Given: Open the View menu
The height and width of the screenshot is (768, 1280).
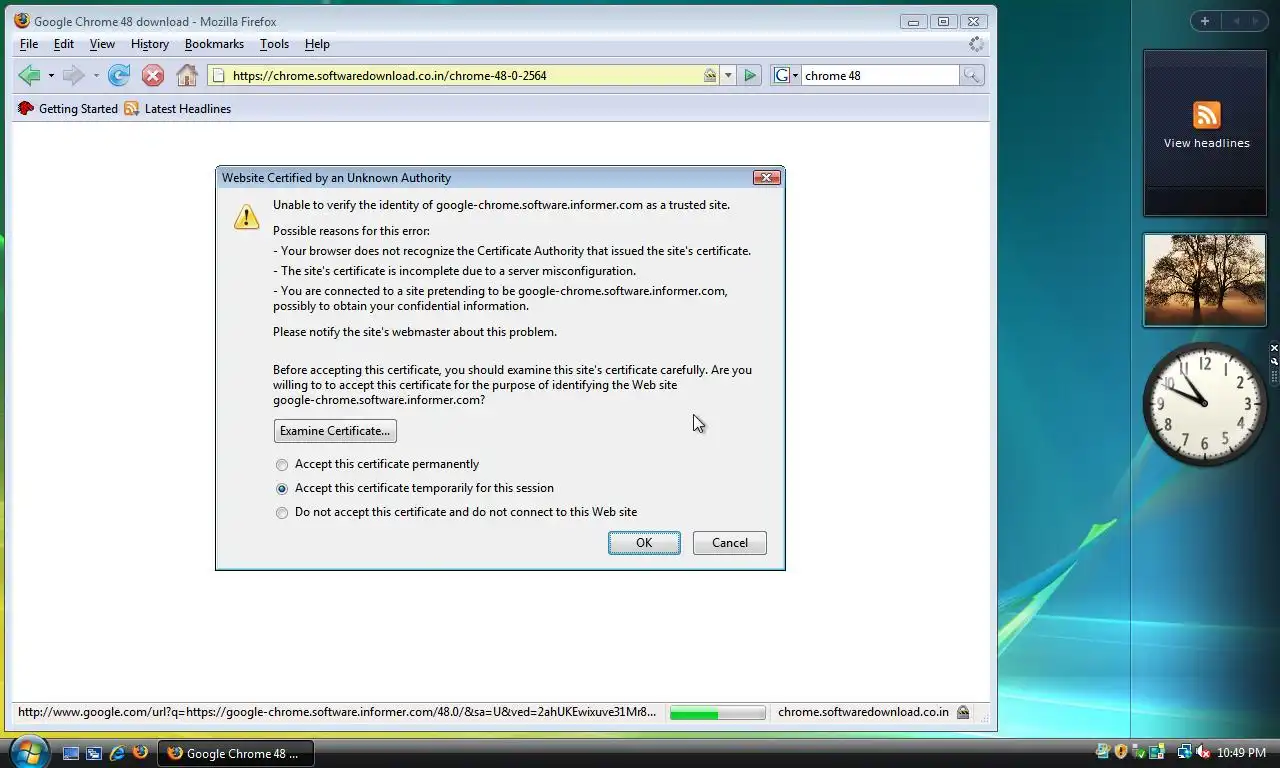Looking at the screenshot, I should 102,44.
